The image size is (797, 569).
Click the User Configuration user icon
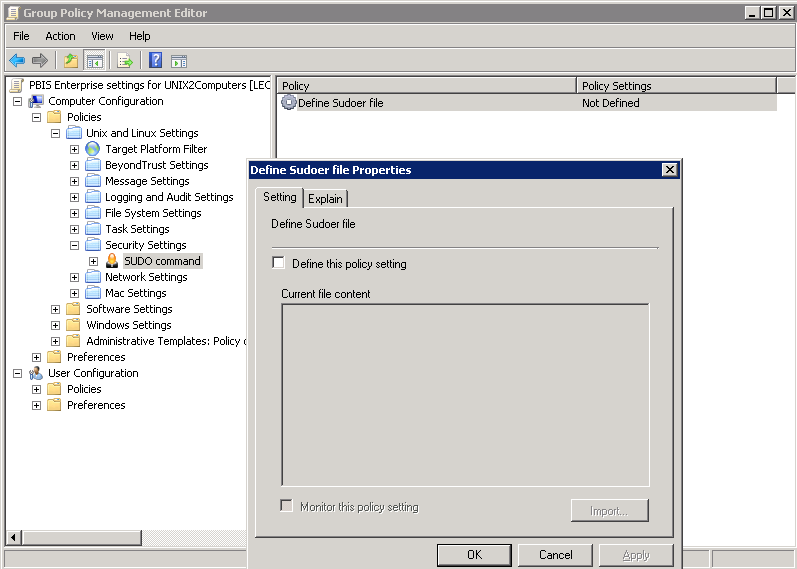tap(36, 373)
